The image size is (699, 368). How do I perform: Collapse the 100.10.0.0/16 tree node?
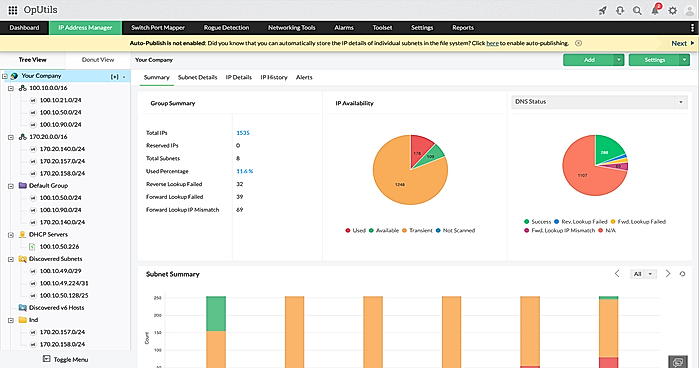click(x=11, y=88)
